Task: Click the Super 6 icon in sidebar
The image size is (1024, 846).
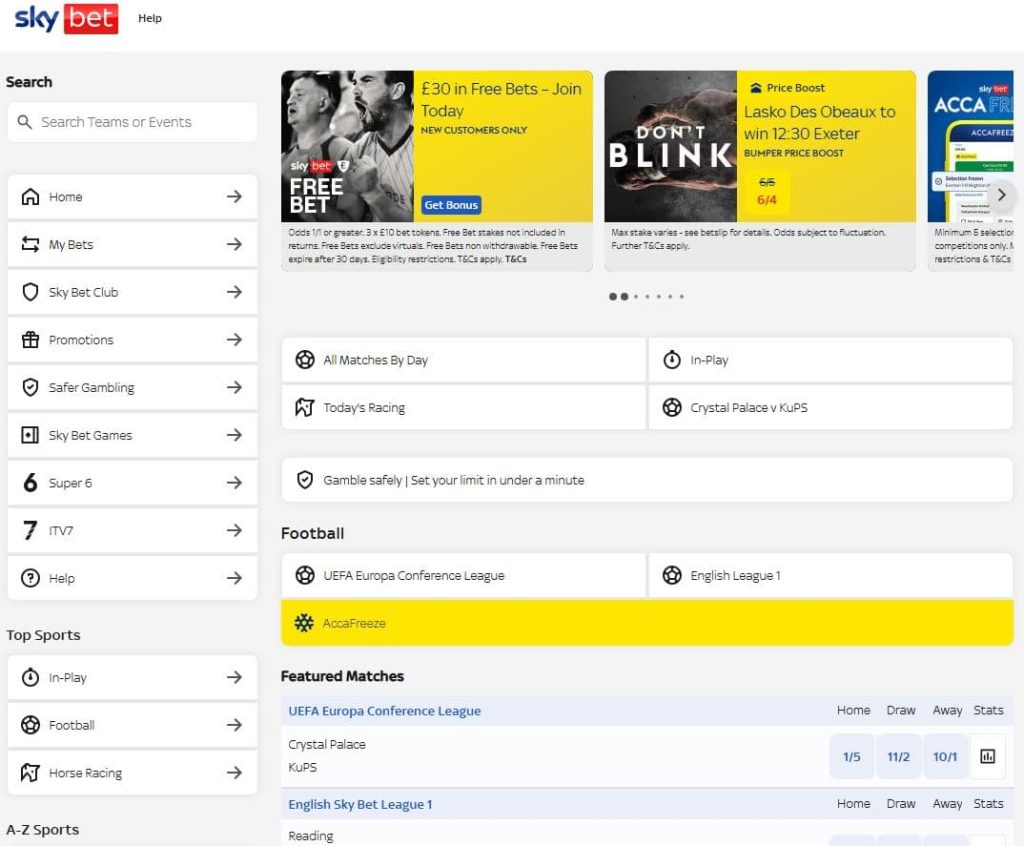Action: [x=30, y=483]
